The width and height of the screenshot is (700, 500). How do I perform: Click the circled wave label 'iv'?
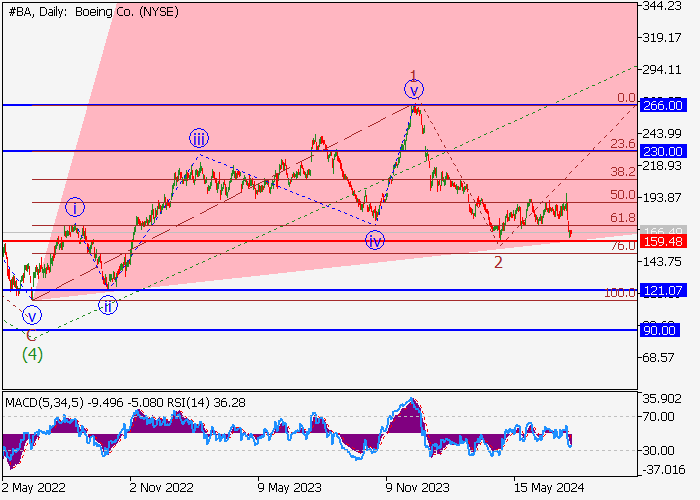[375, 241]
